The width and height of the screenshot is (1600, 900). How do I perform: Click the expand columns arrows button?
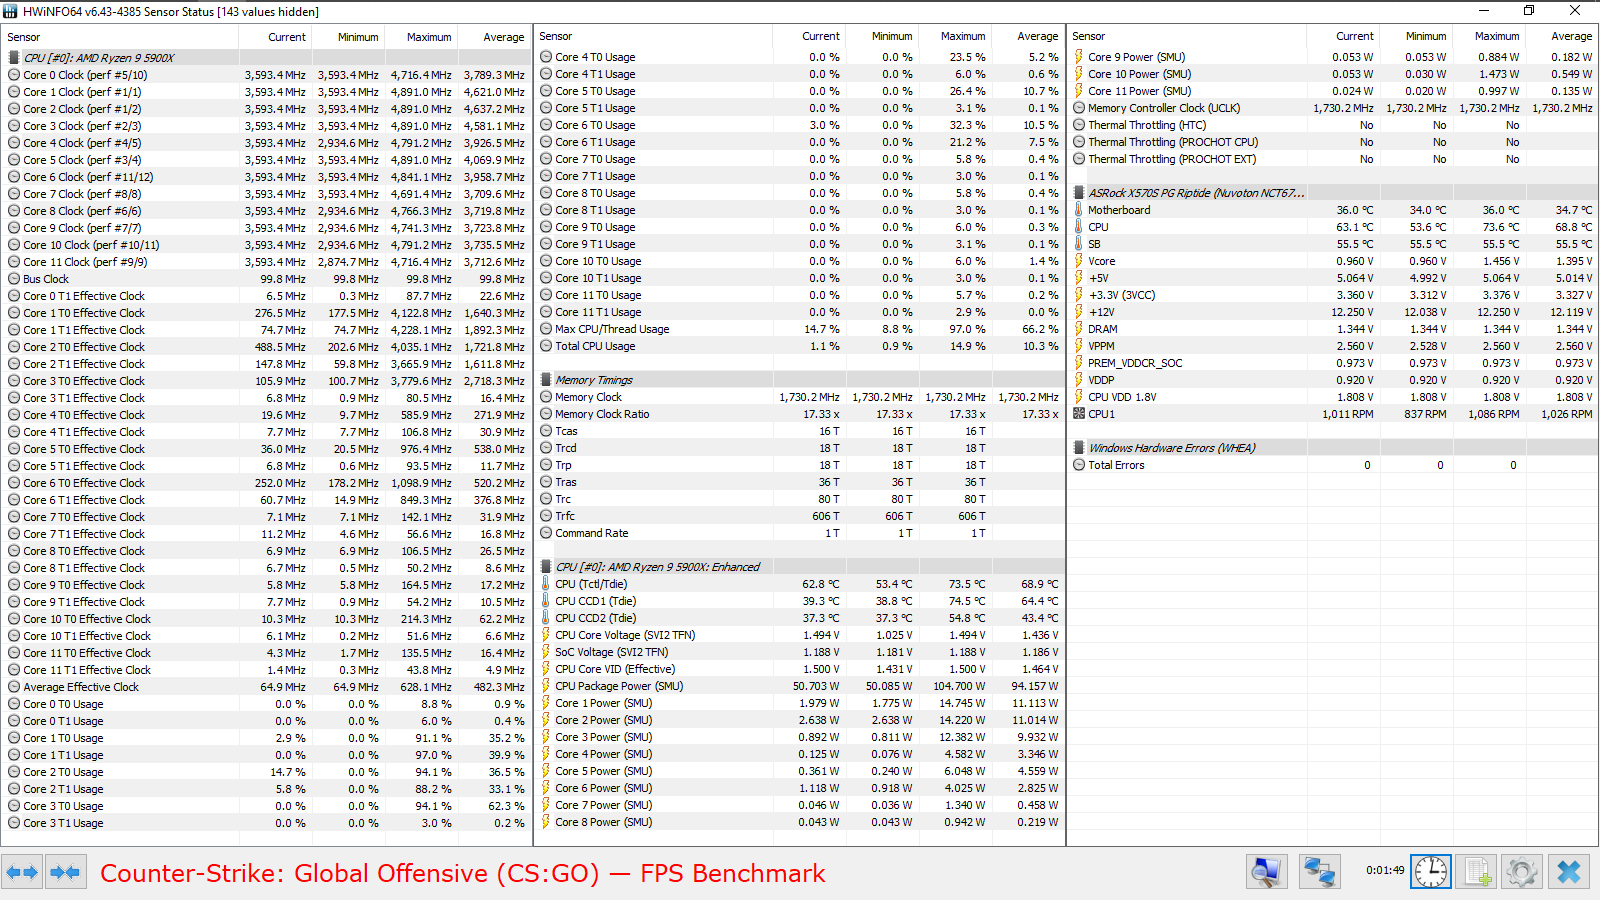(x=22, y=873)
